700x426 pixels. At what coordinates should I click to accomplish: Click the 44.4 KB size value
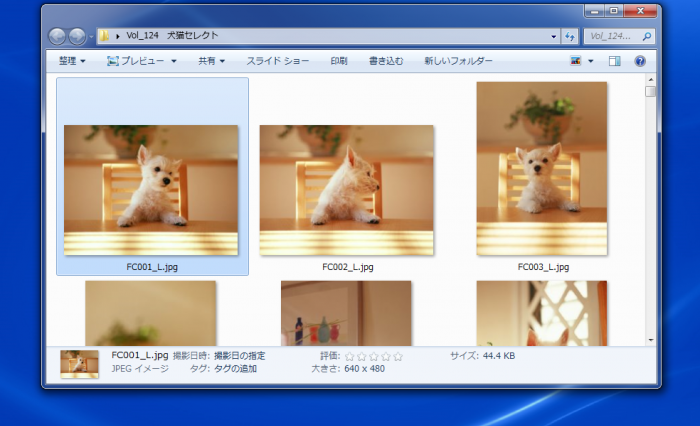(x=499, y=356)
